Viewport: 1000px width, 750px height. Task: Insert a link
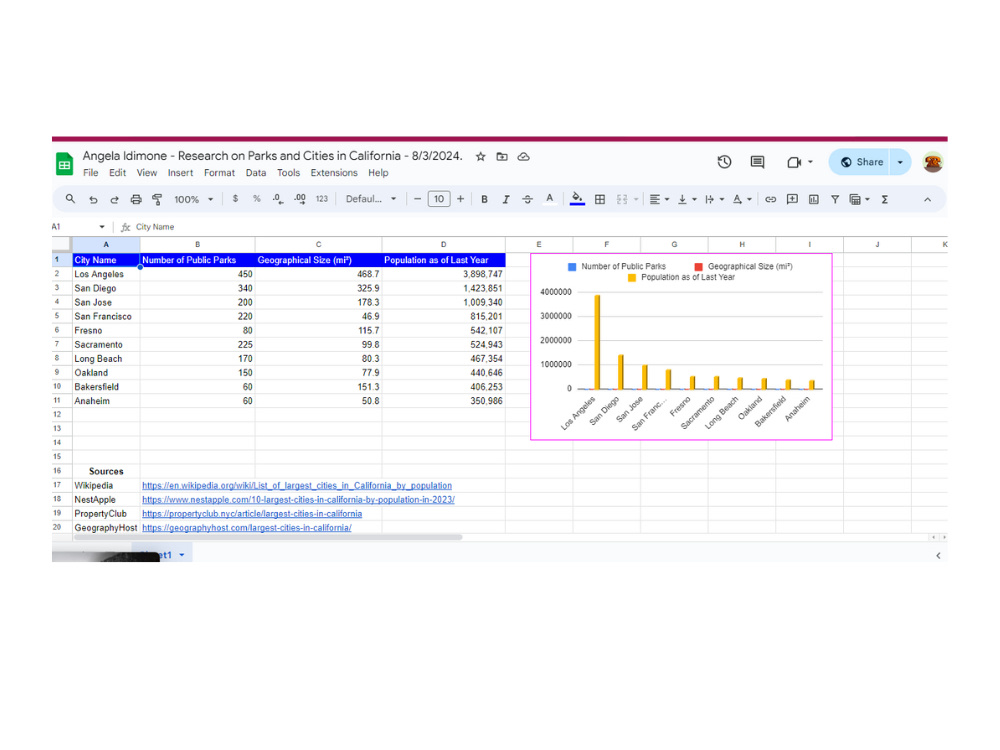770,200
